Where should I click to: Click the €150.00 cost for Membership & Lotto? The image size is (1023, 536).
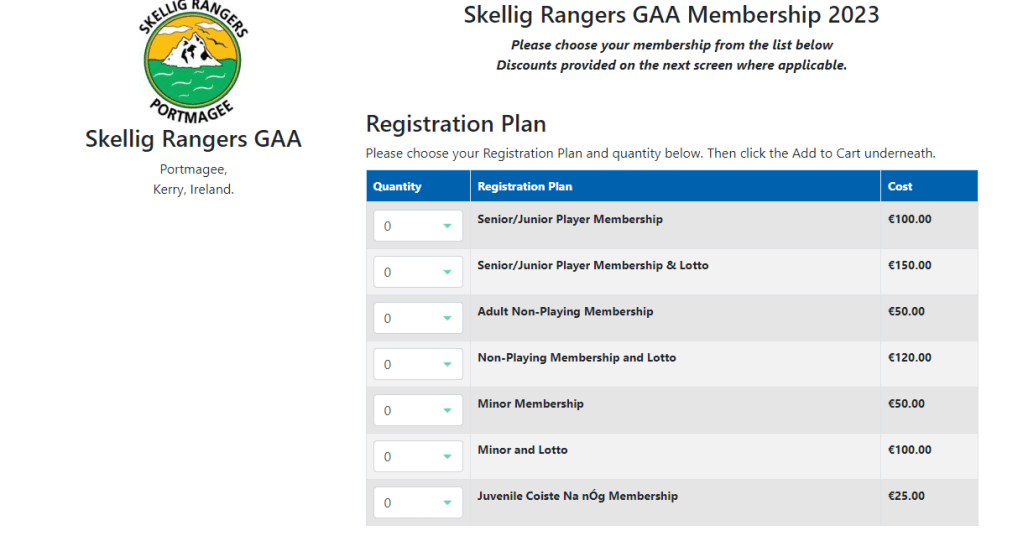[909, 265]
